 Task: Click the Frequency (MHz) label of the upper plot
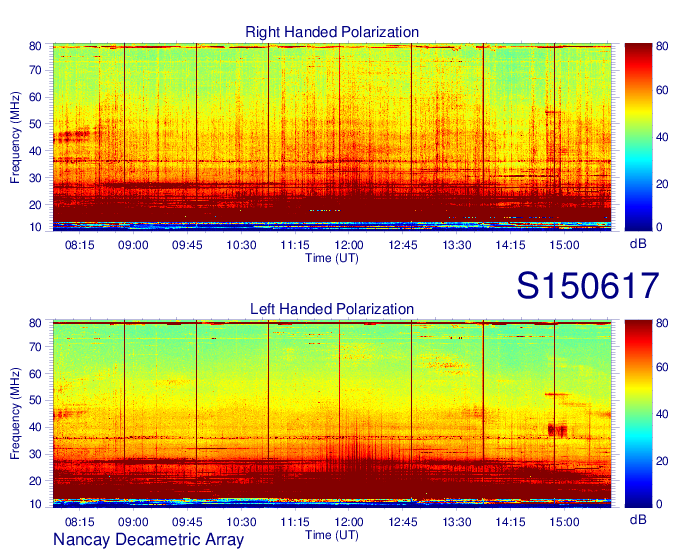pyautogui.click(x=15, y=137)
